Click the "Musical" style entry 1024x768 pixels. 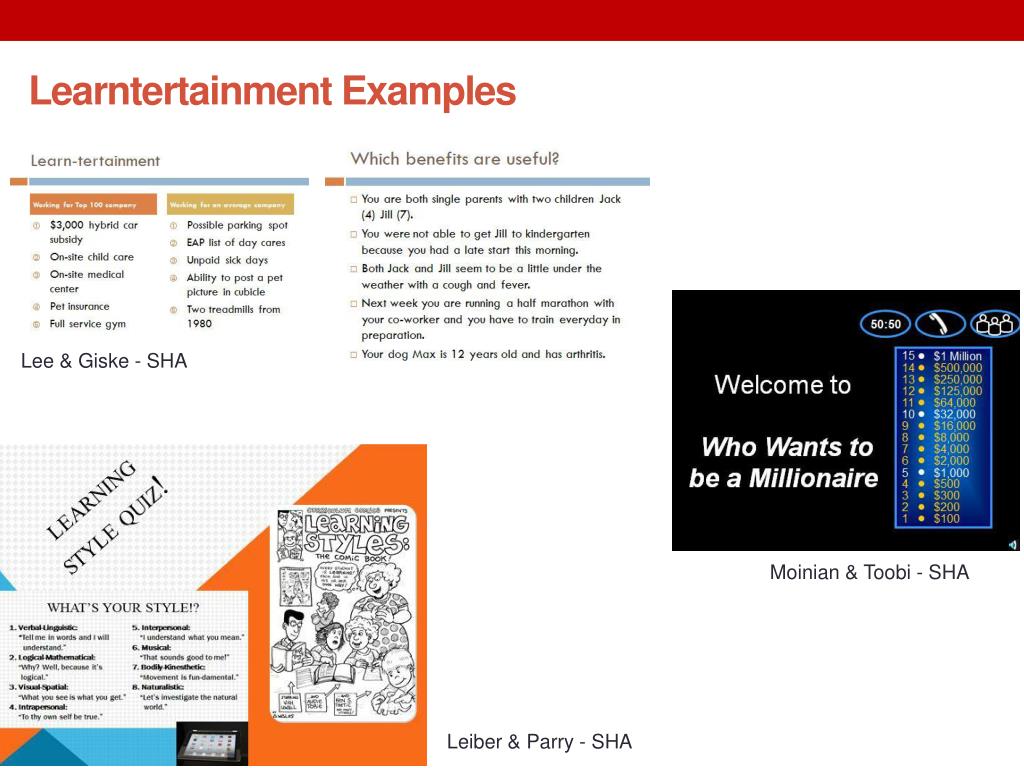[x=181, y=652]
